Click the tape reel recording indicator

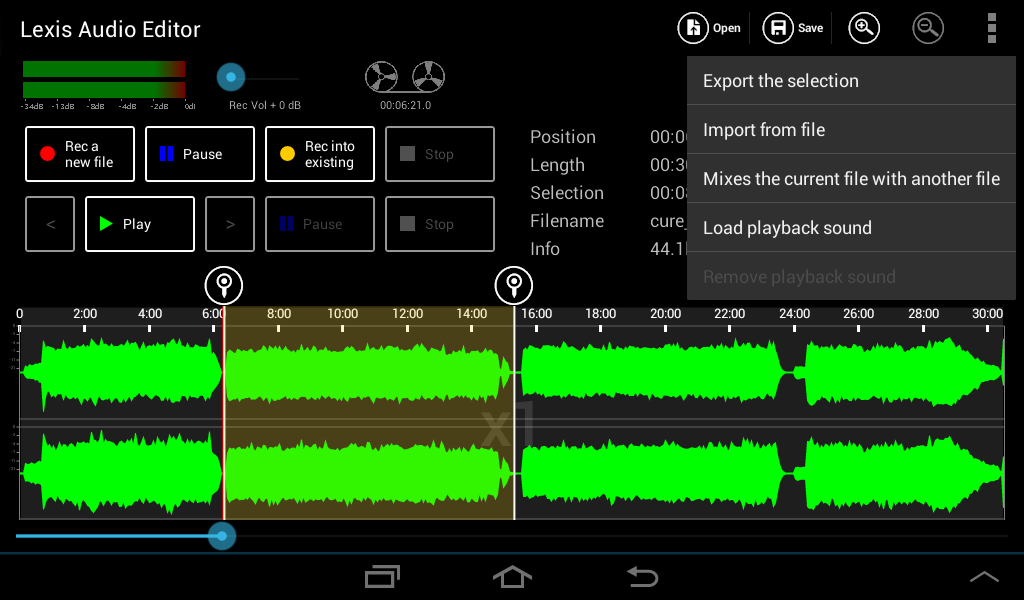pos(405,77)
